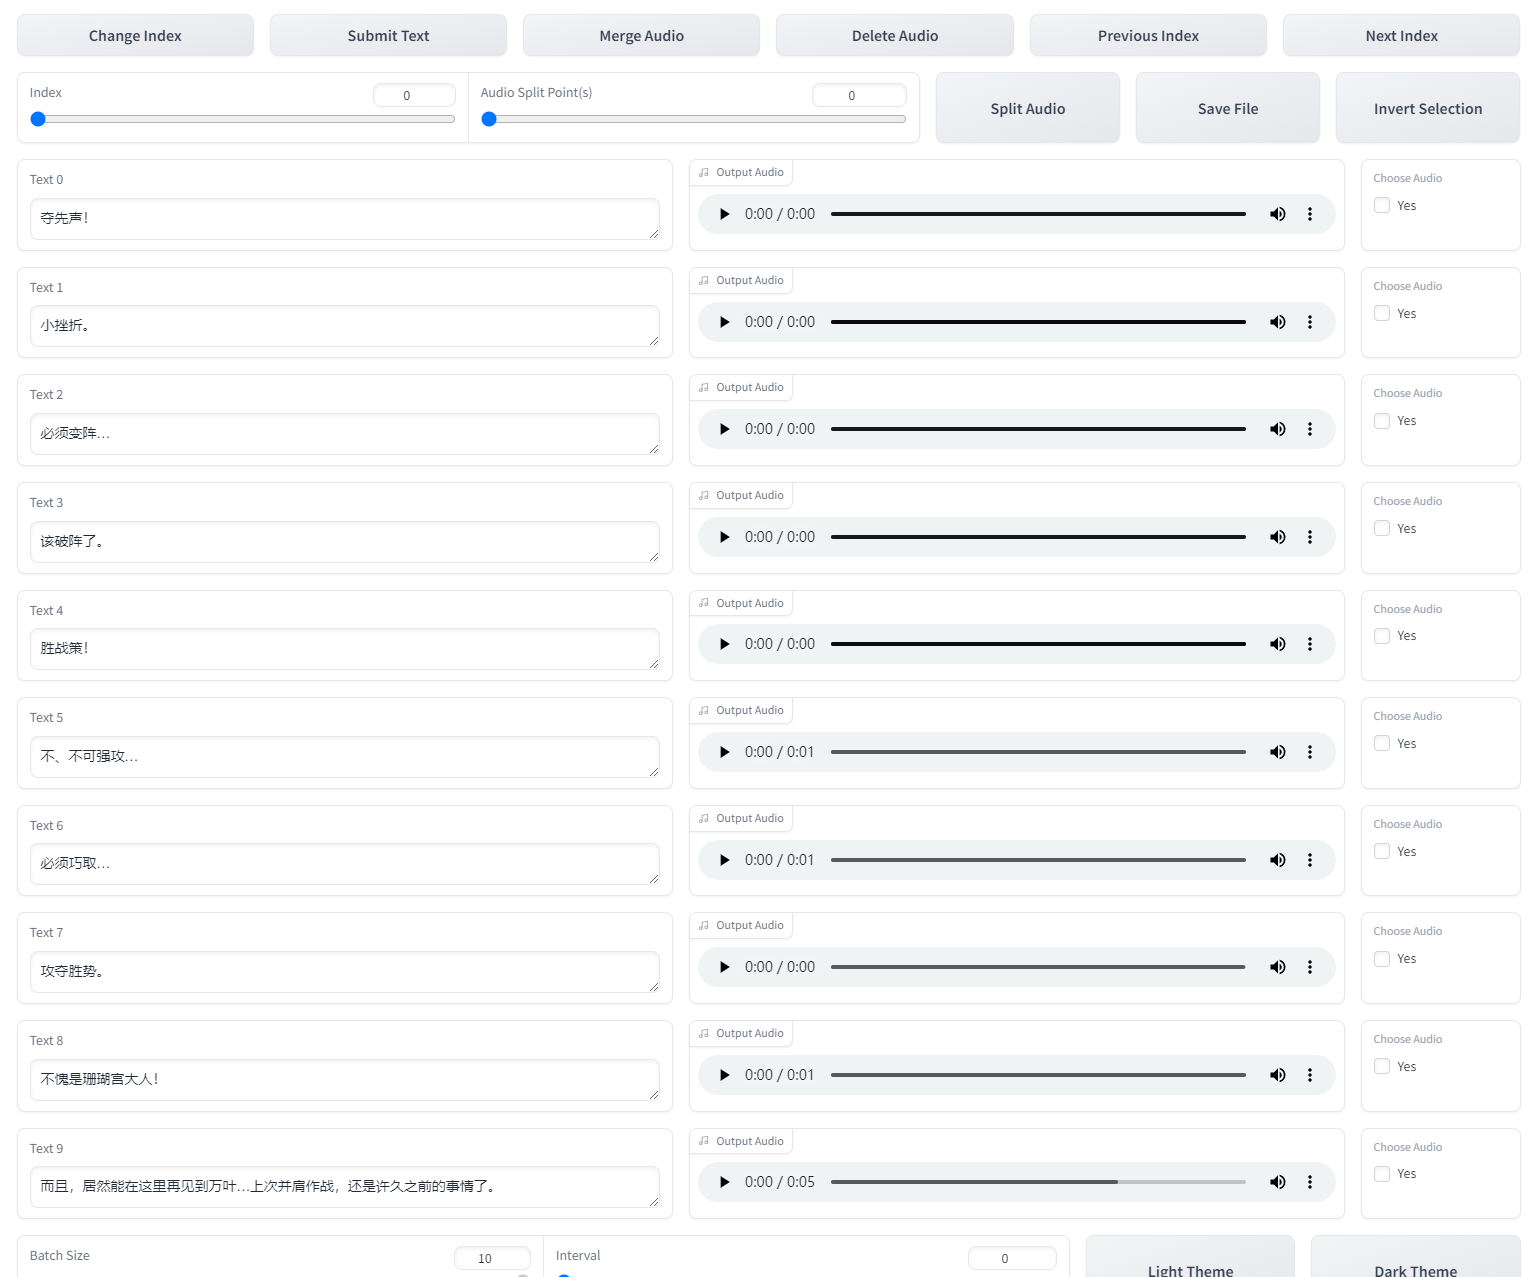The width and height of the screenshot is (1533, 1277).
Task: Switch to Light Theme
Action: (x=1190, y=1258)
